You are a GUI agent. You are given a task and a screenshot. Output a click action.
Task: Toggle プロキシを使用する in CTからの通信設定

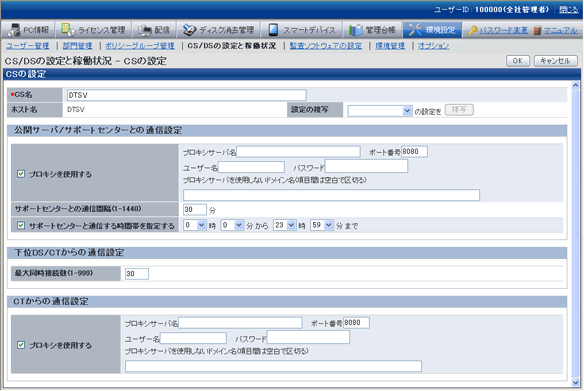click(x=21, y=345)
